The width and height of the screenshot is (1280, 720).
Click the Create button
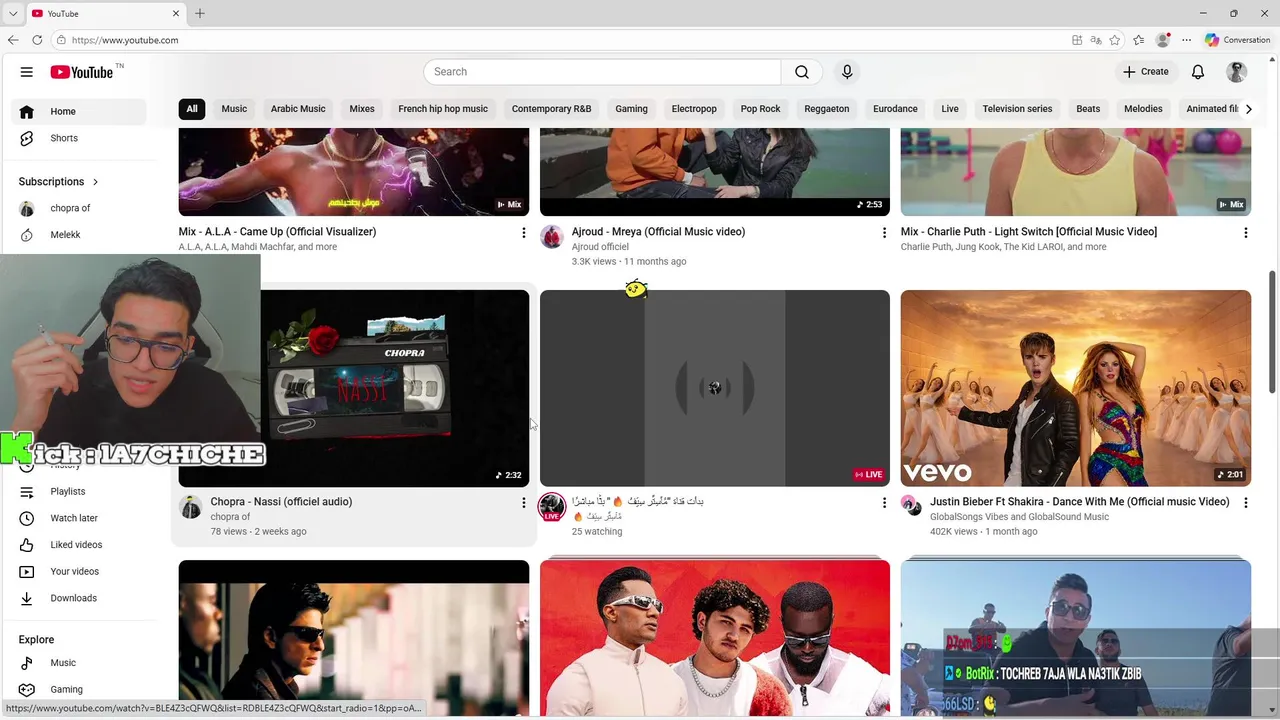pyautogui.click(x=1146, y=72)
